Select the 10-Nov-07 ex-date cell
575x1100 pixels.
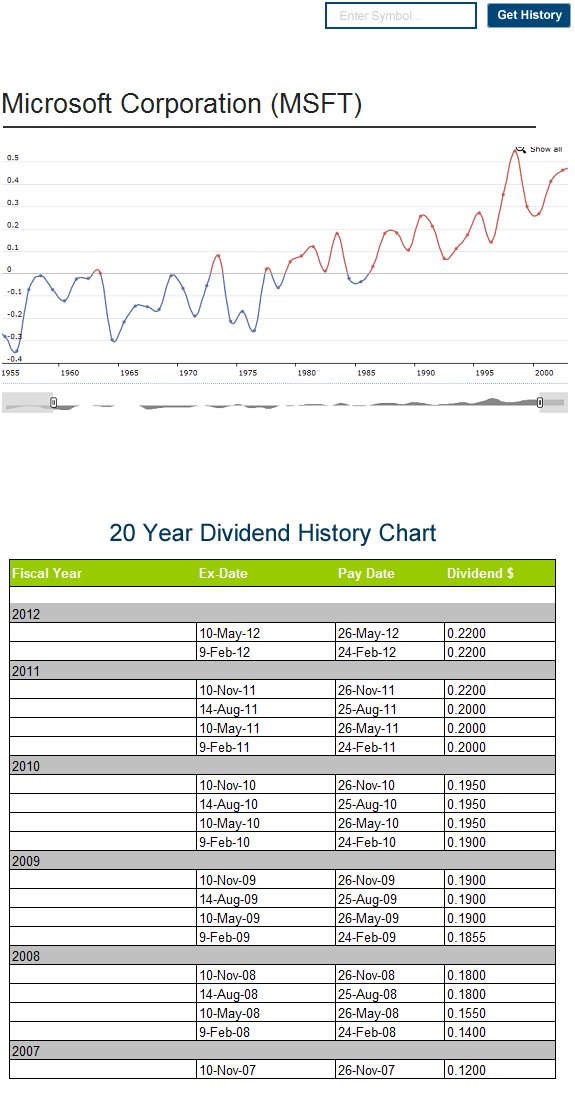[x=266, y=1069]
